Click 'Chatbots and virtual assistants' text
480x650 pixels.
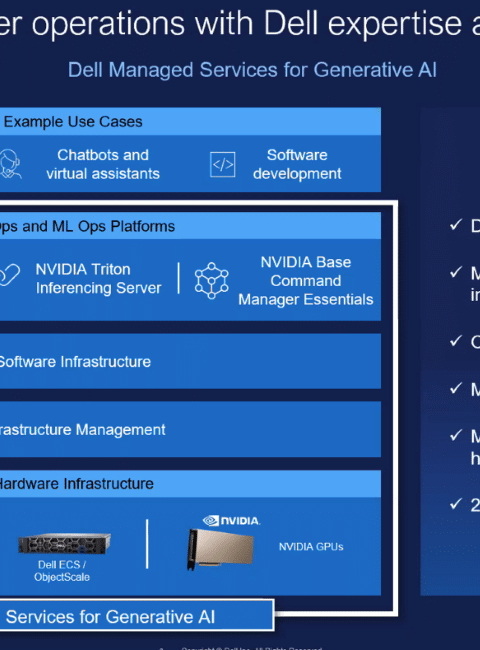(103, 164)
